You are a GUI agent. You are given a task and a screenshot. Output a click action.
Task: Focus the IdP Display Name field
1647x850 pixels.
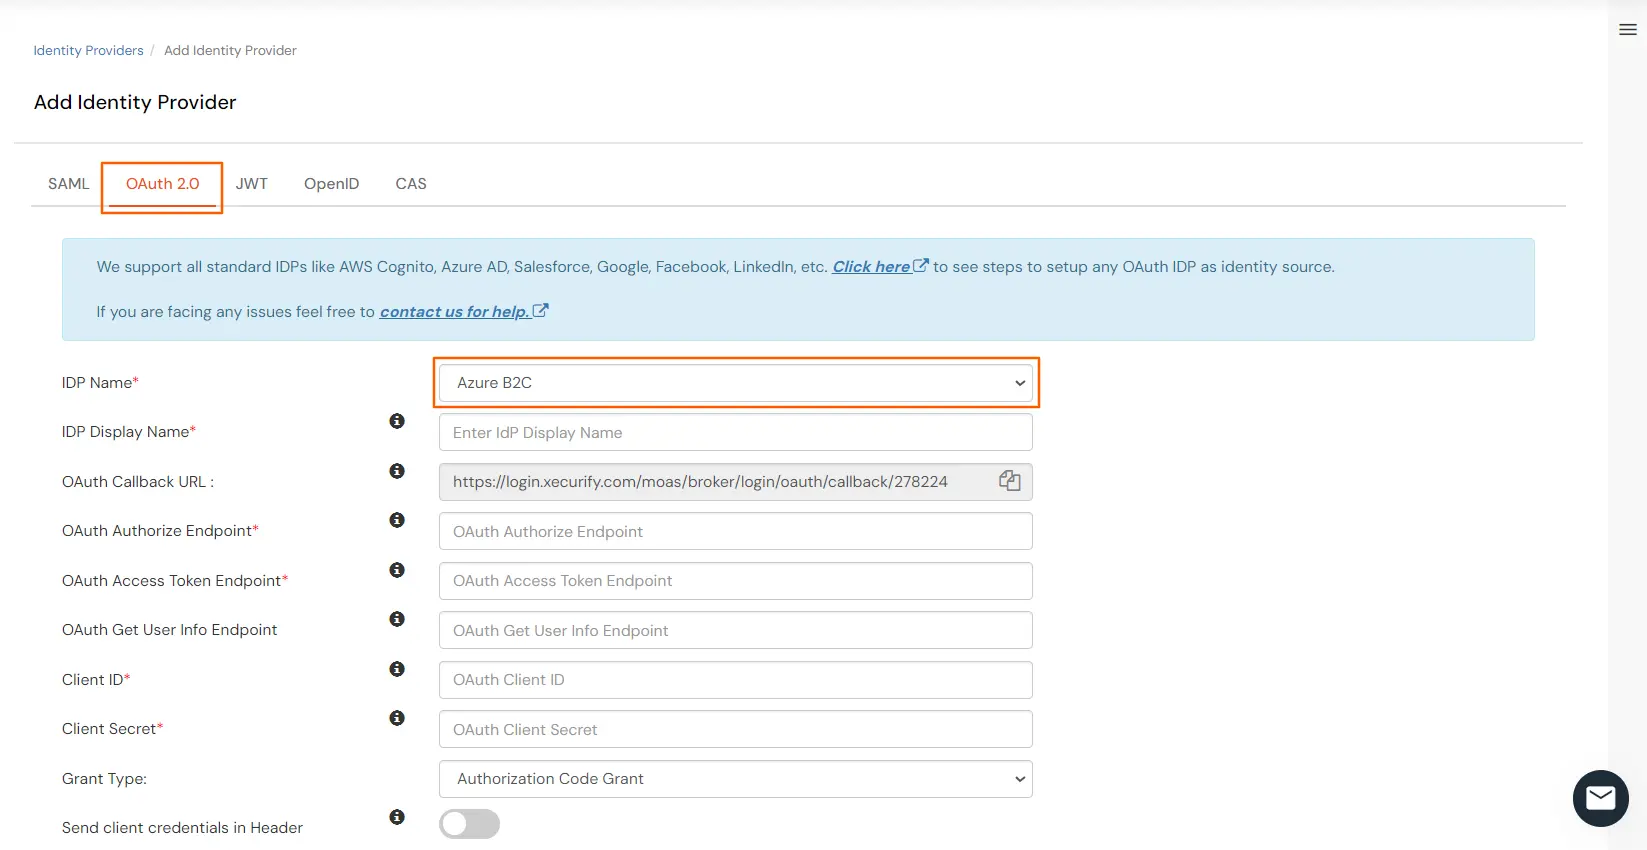(x=736, y=432)
